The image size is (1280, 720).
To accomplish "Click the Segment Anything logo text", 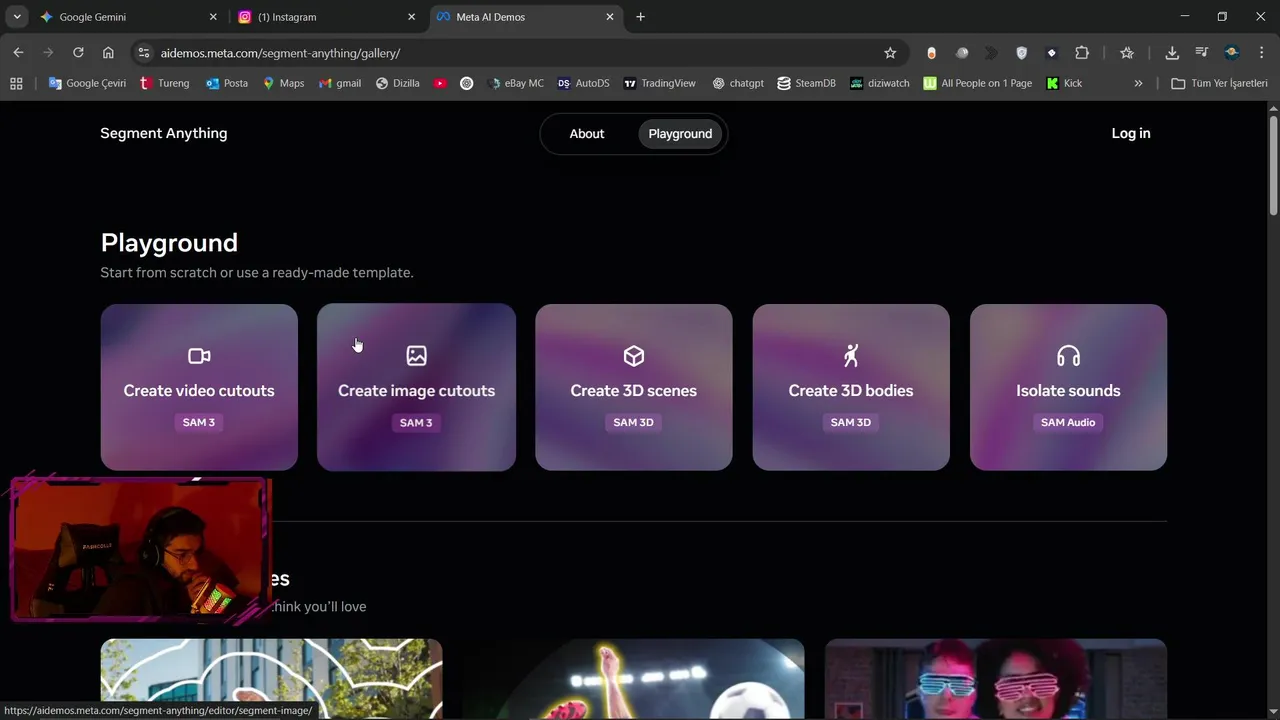I will [164, 133].
